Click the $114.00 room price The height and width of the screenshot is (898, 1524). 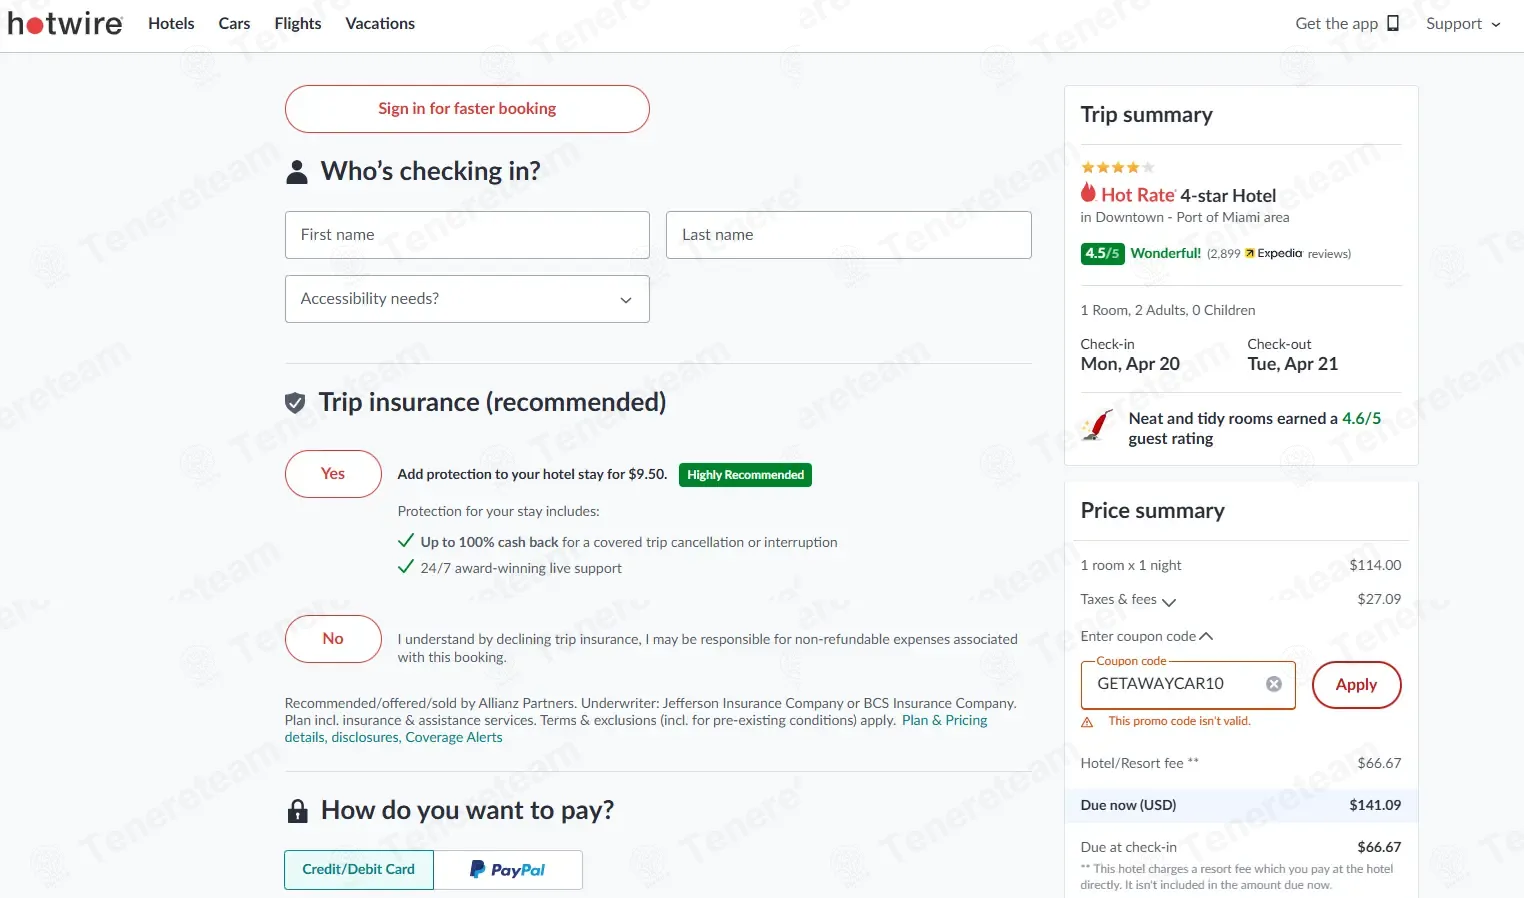coord(1375,565)
